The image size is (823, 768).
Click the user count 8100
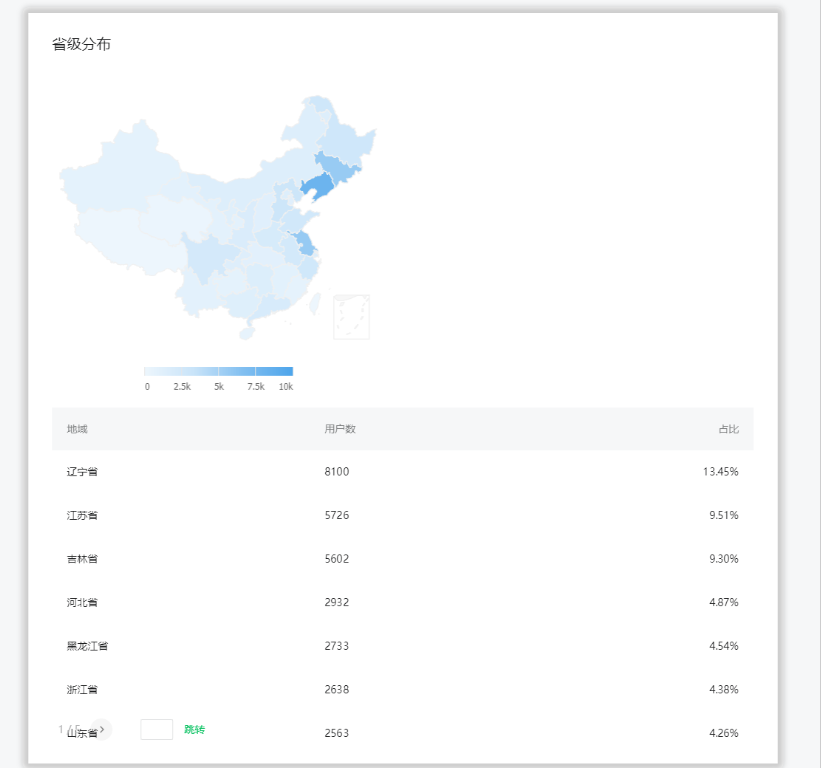(336, 471)
